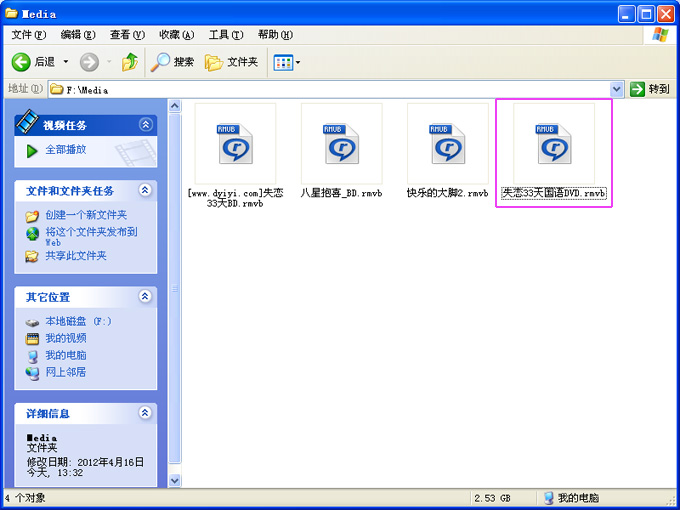Click 将这个文件夹发布到 Web link
Viewport: 680px width, 510px height.
pos(92,236)
